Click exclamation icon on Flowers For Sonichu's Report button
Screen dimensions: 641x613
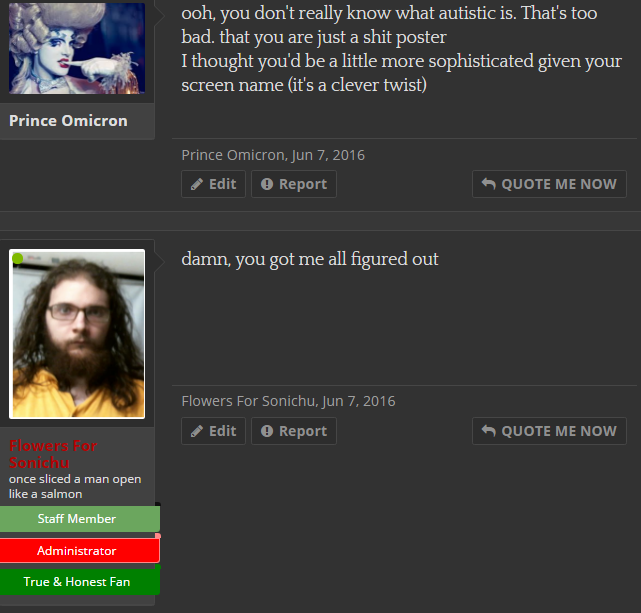click(267, 431)
